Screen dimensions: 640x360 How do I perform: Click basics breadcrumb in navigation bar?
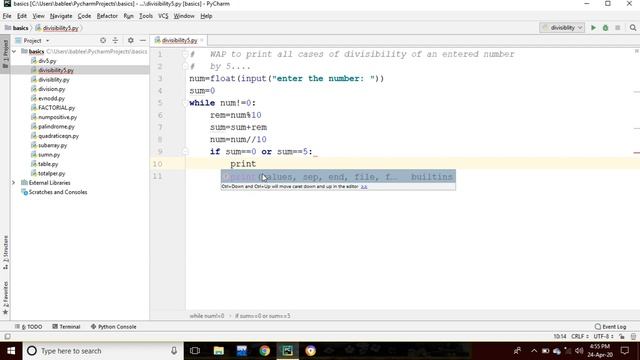[17, 28]
